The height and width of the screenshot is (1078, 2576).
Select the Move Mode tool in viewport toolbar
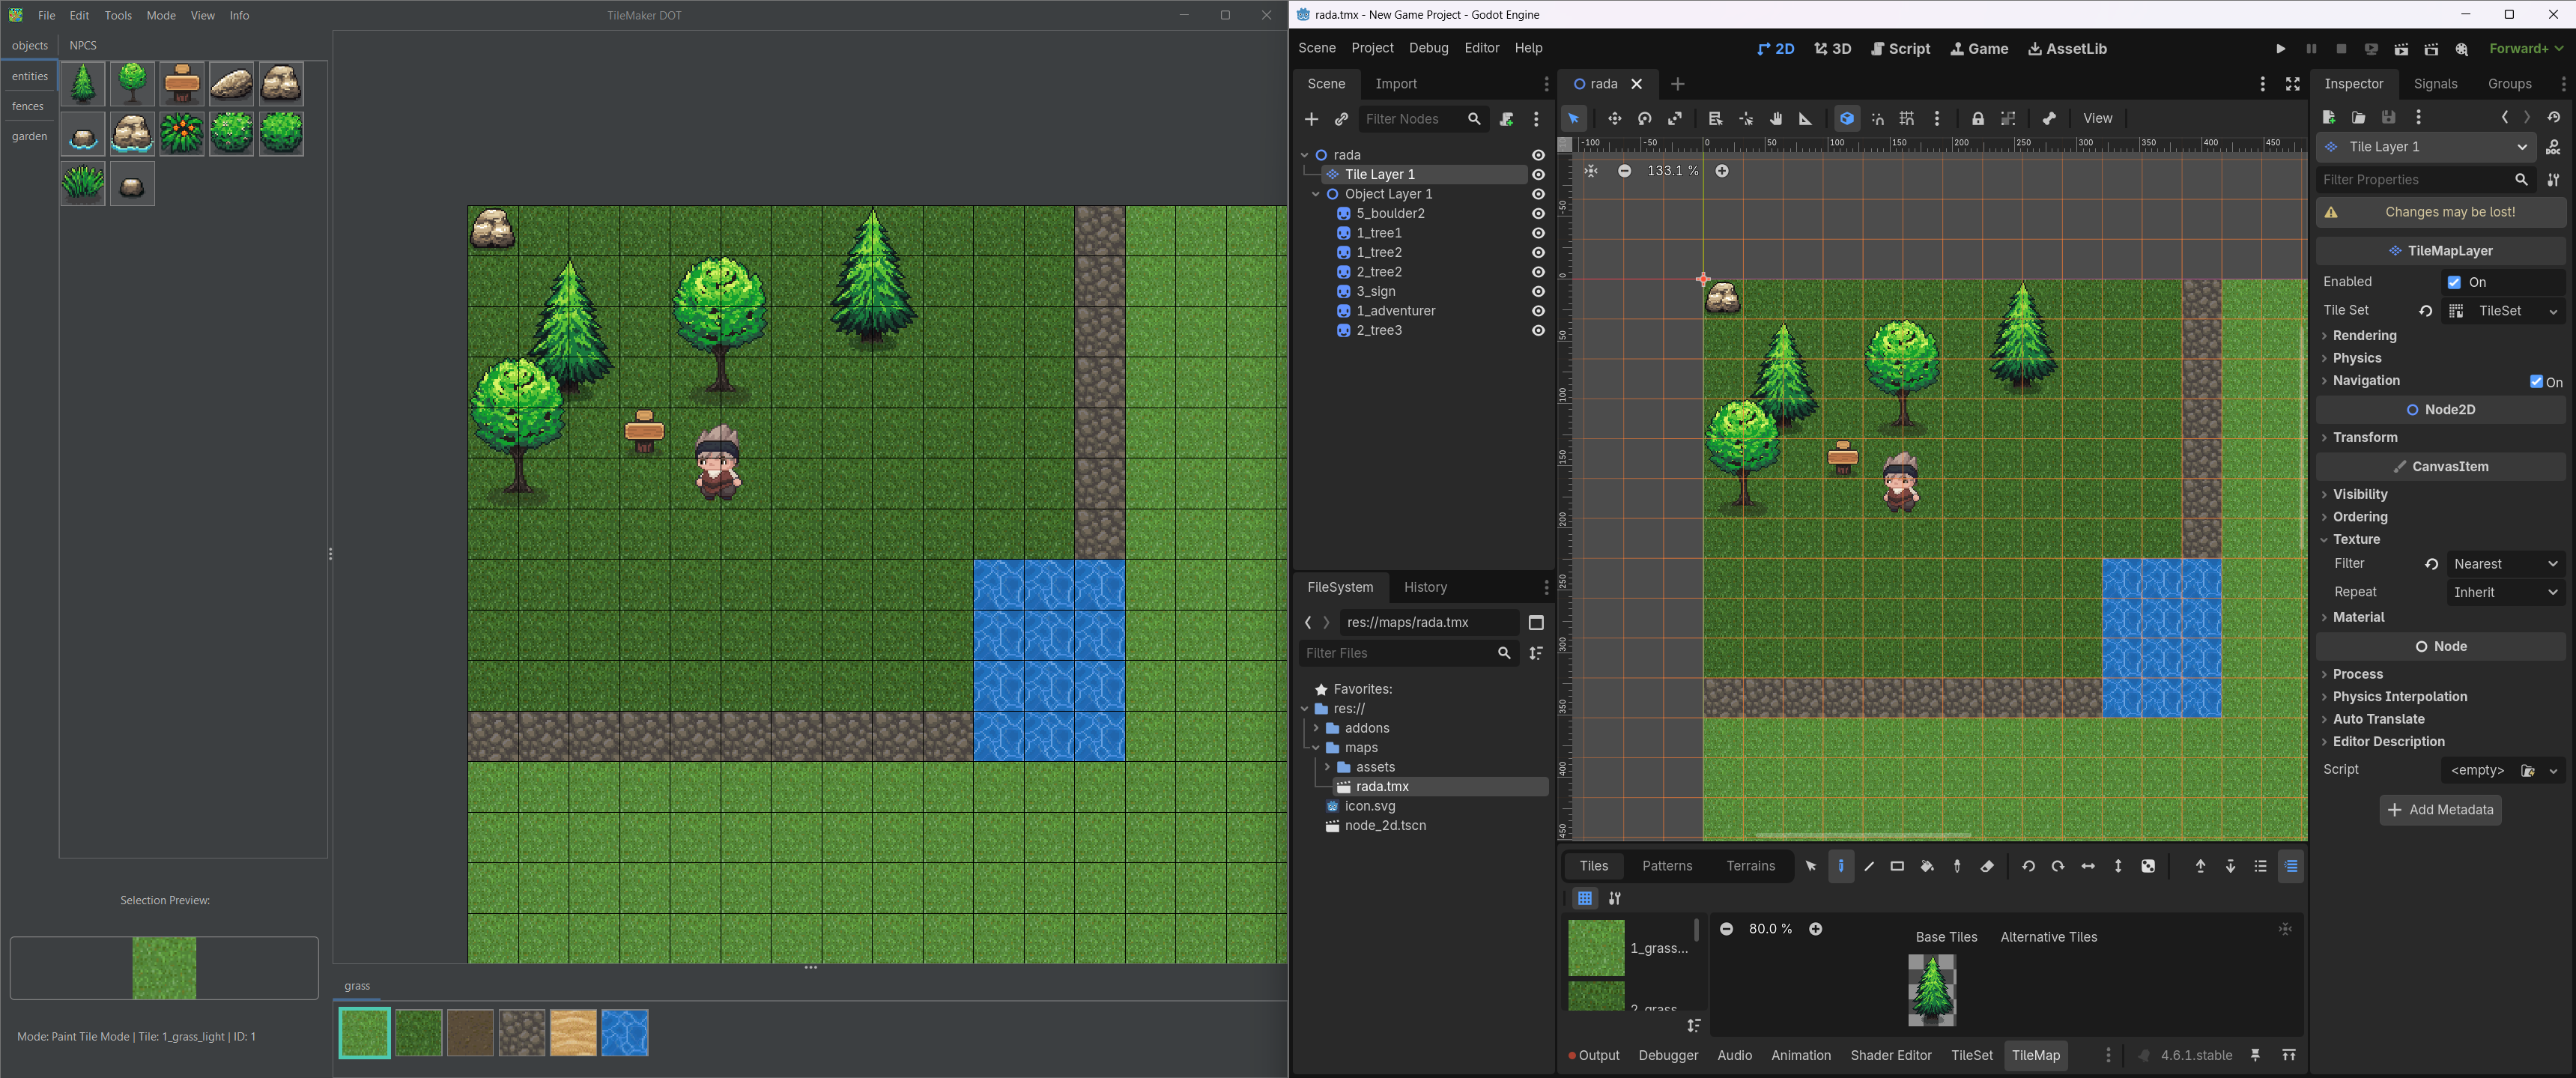(1614, 119)
